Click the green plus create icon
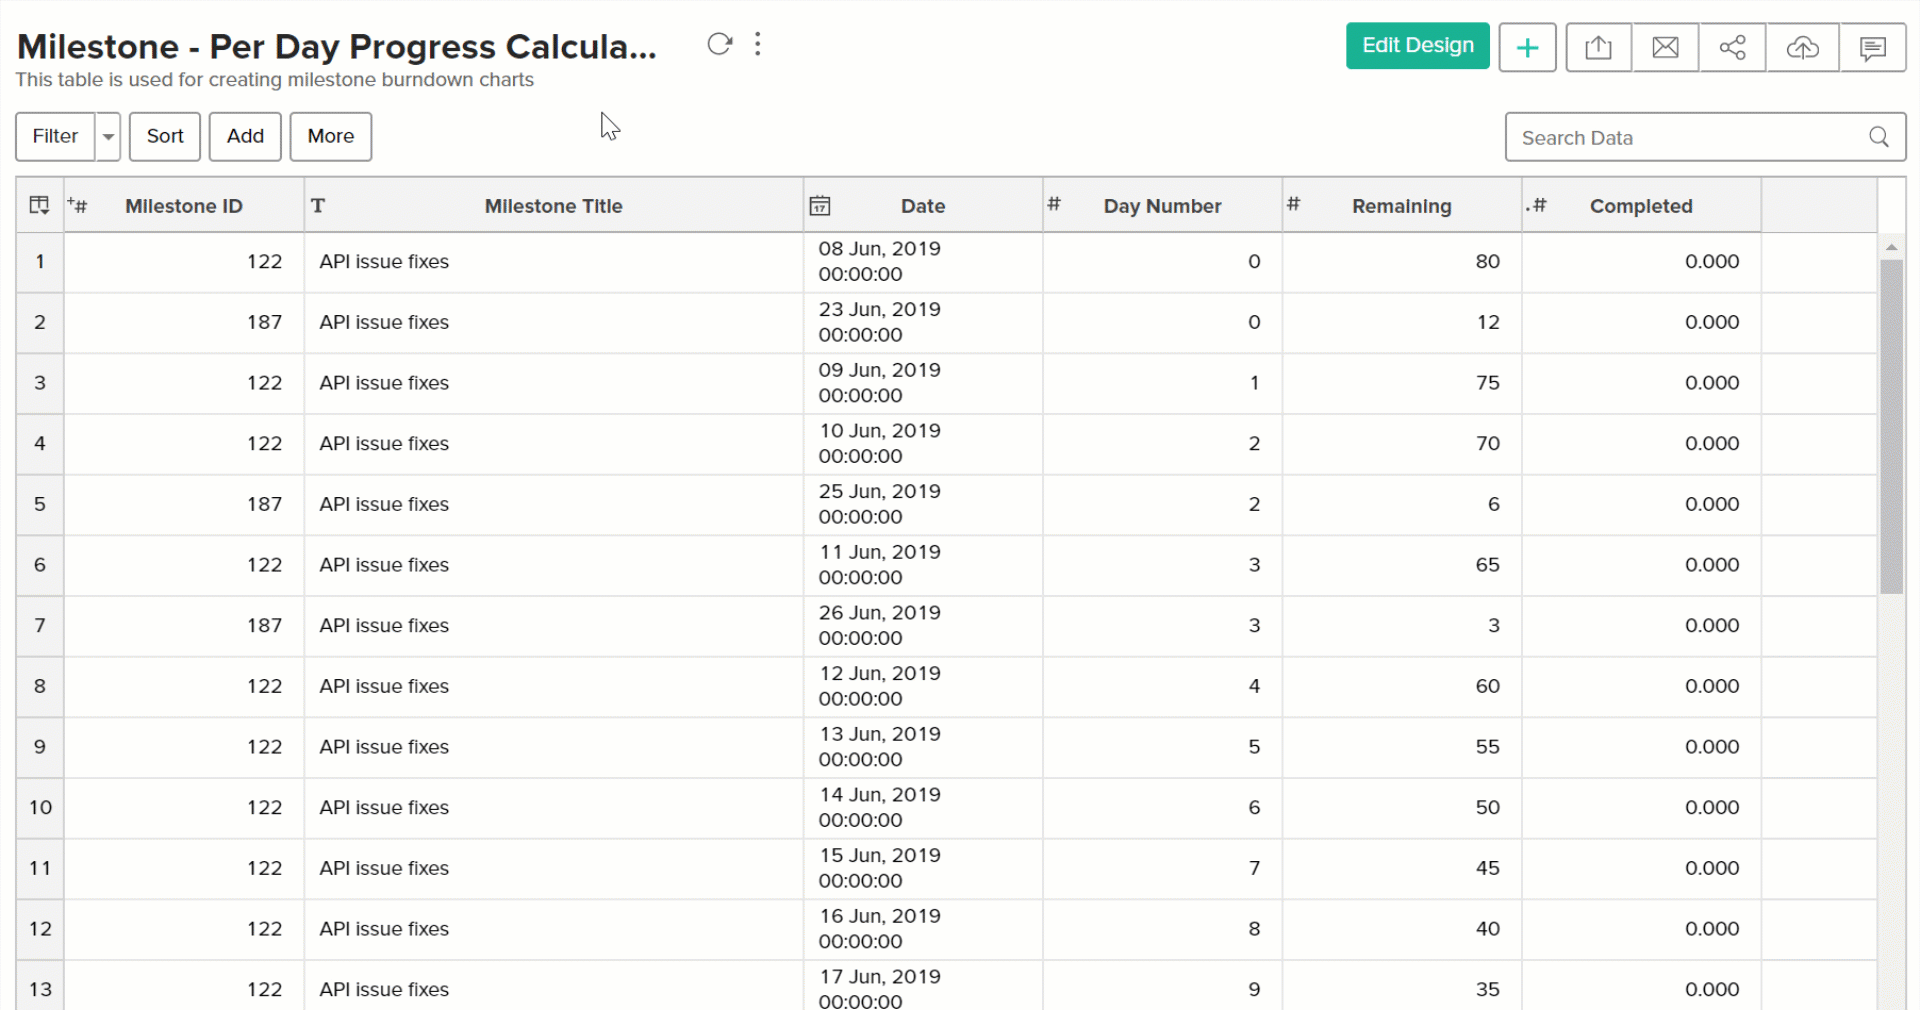Screen dimensions: 1920x1010 point(1527,47)
